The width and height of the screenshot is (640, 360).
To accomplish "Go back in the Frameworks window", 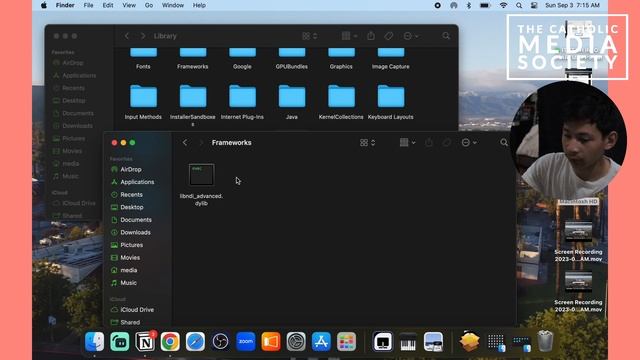I will pyautogui.click(x=185, y=142).
